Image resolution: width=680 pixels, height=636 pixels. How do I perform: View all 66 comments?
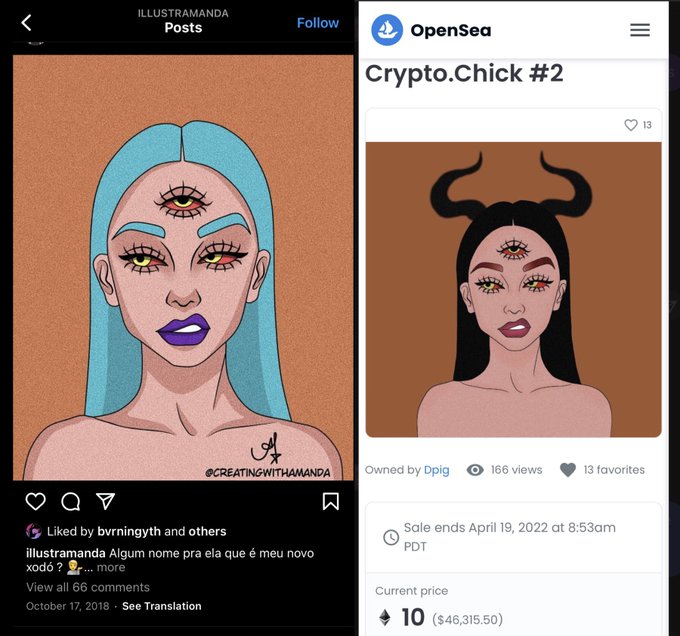coord(88,587)
